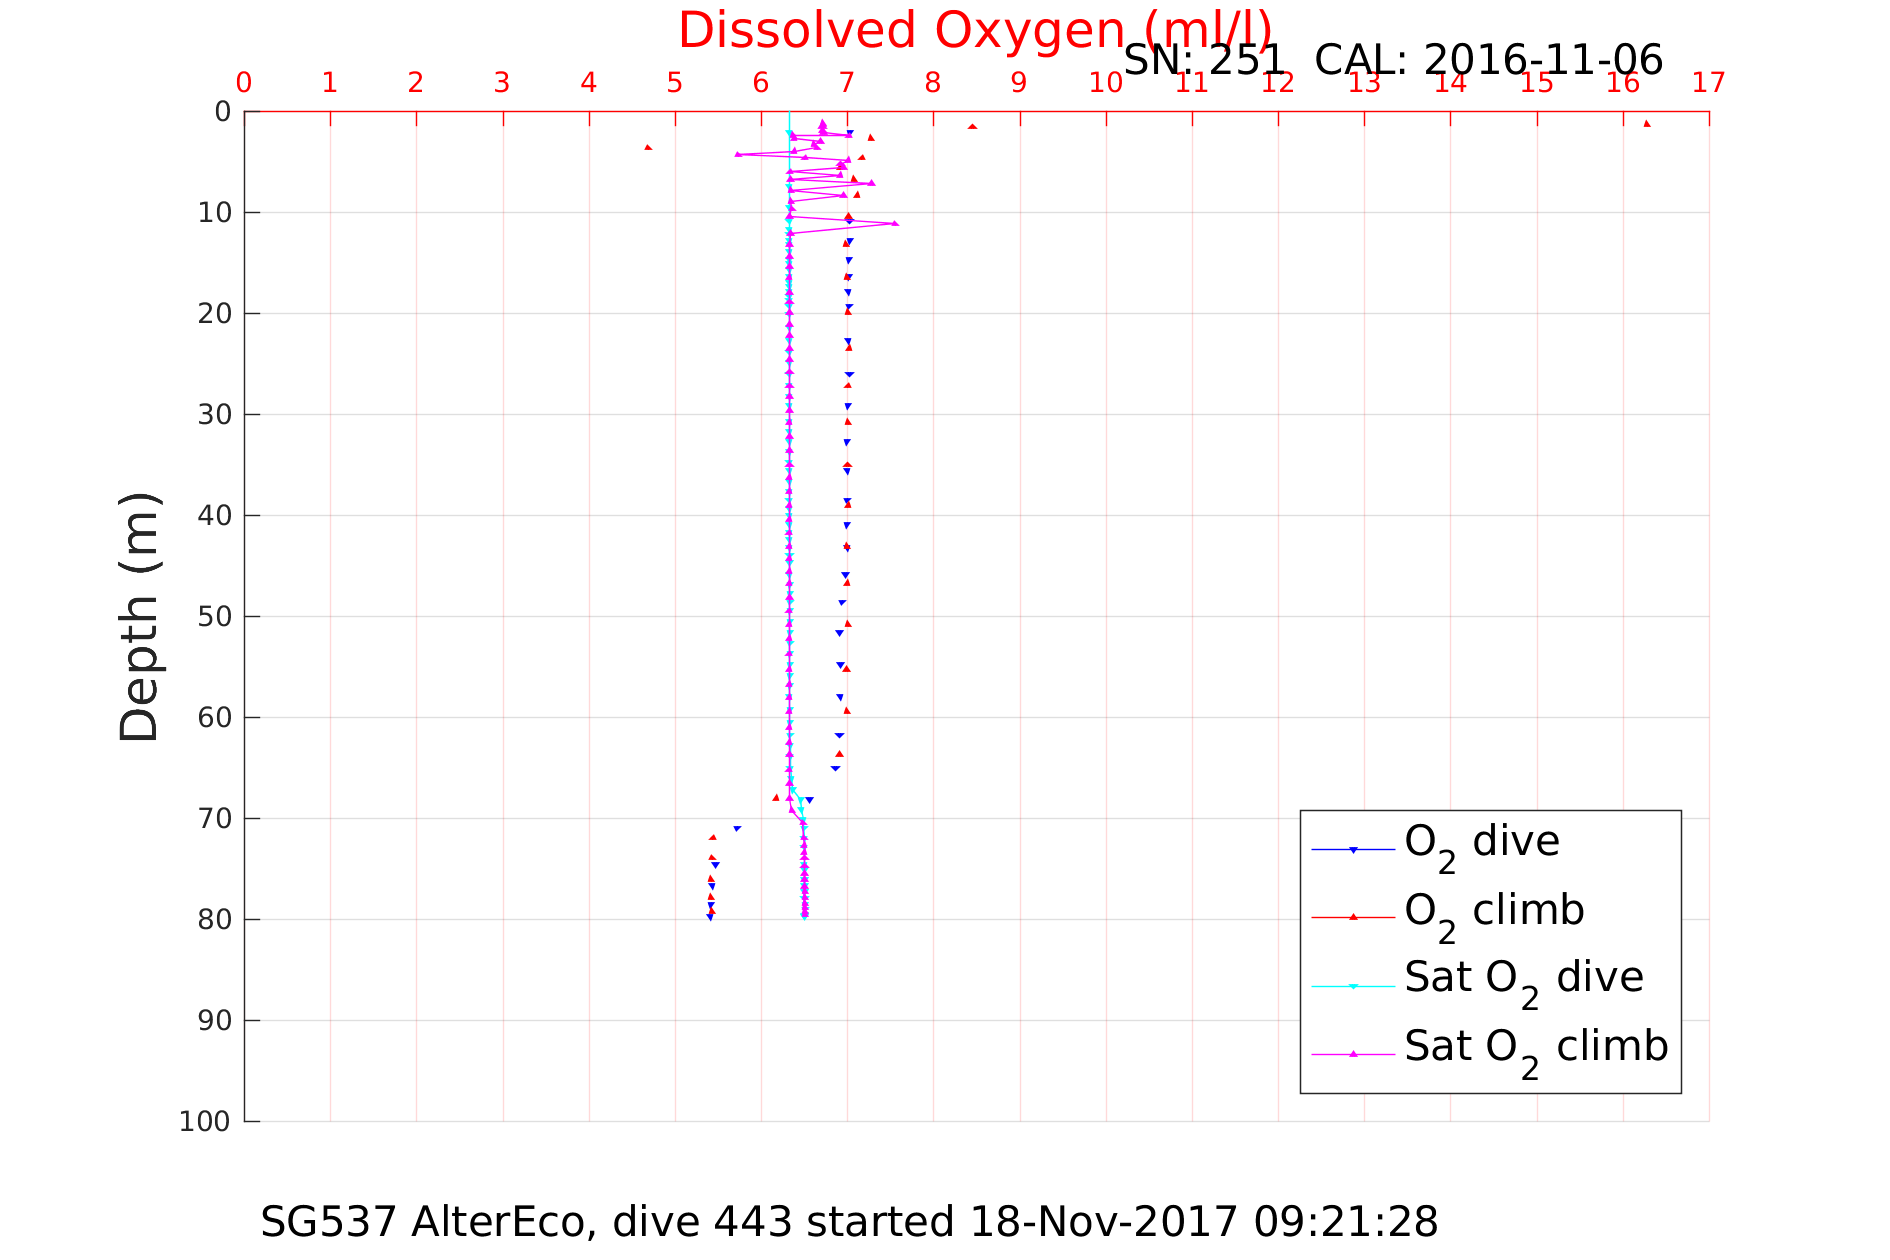Click the footer text 'SG537 AlterEco, dive 443'
The image size is (1890, 1260).
(527, 1222)
